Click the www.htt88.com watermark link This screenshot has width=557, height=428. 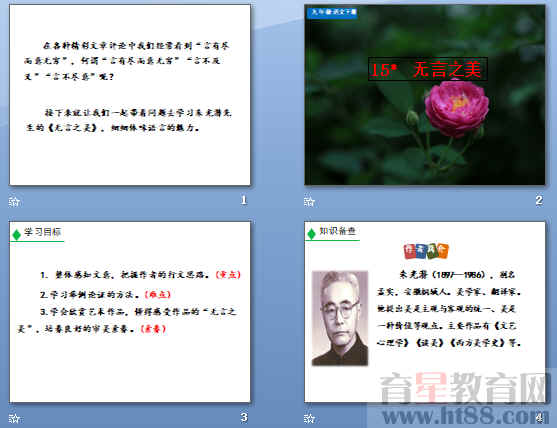[x=461, y=415]
